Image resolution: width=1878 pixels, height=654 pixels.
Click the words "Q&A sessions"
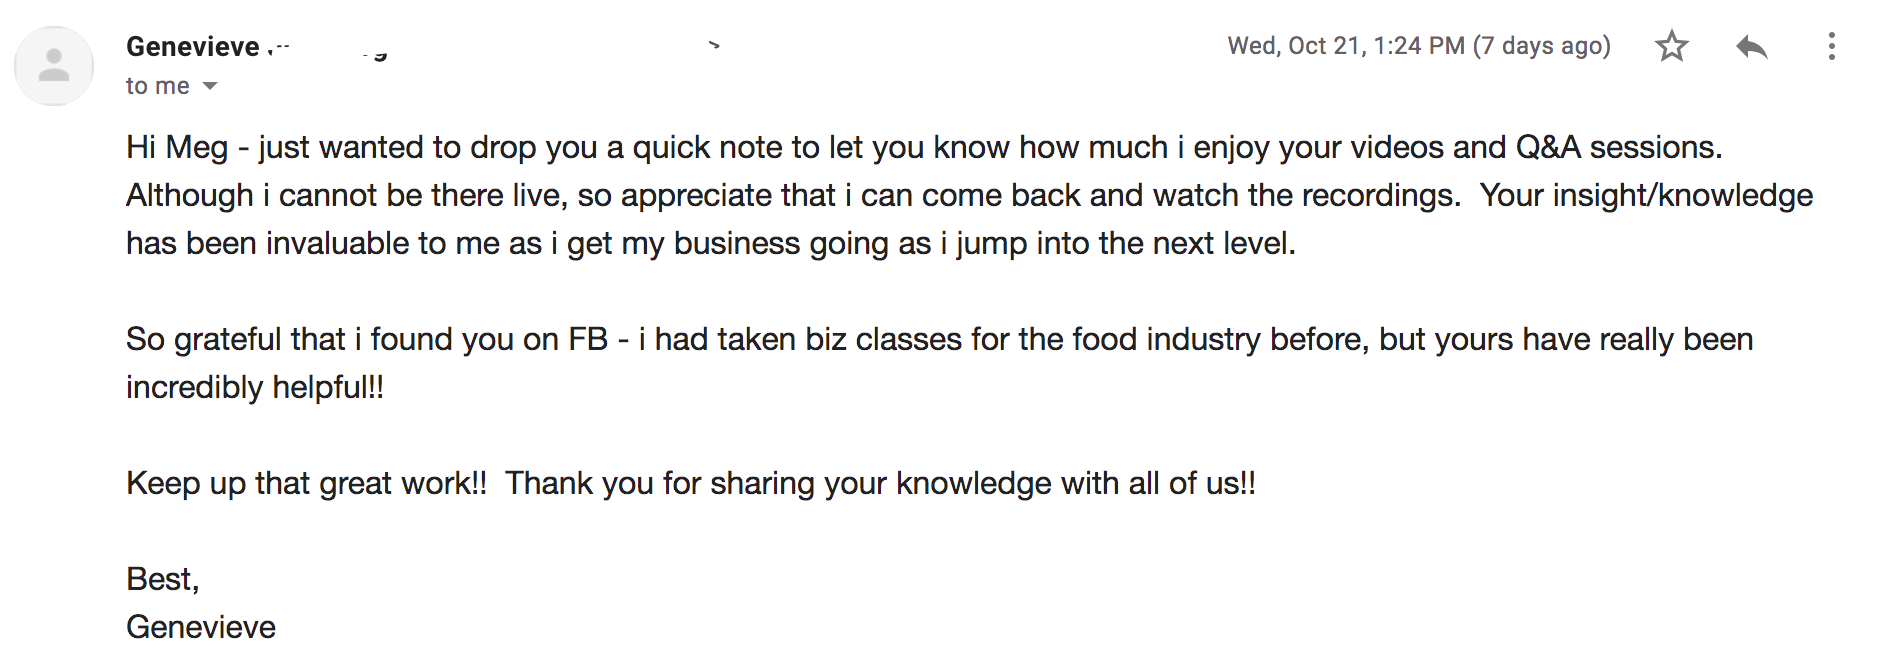tap(1618, 147)
